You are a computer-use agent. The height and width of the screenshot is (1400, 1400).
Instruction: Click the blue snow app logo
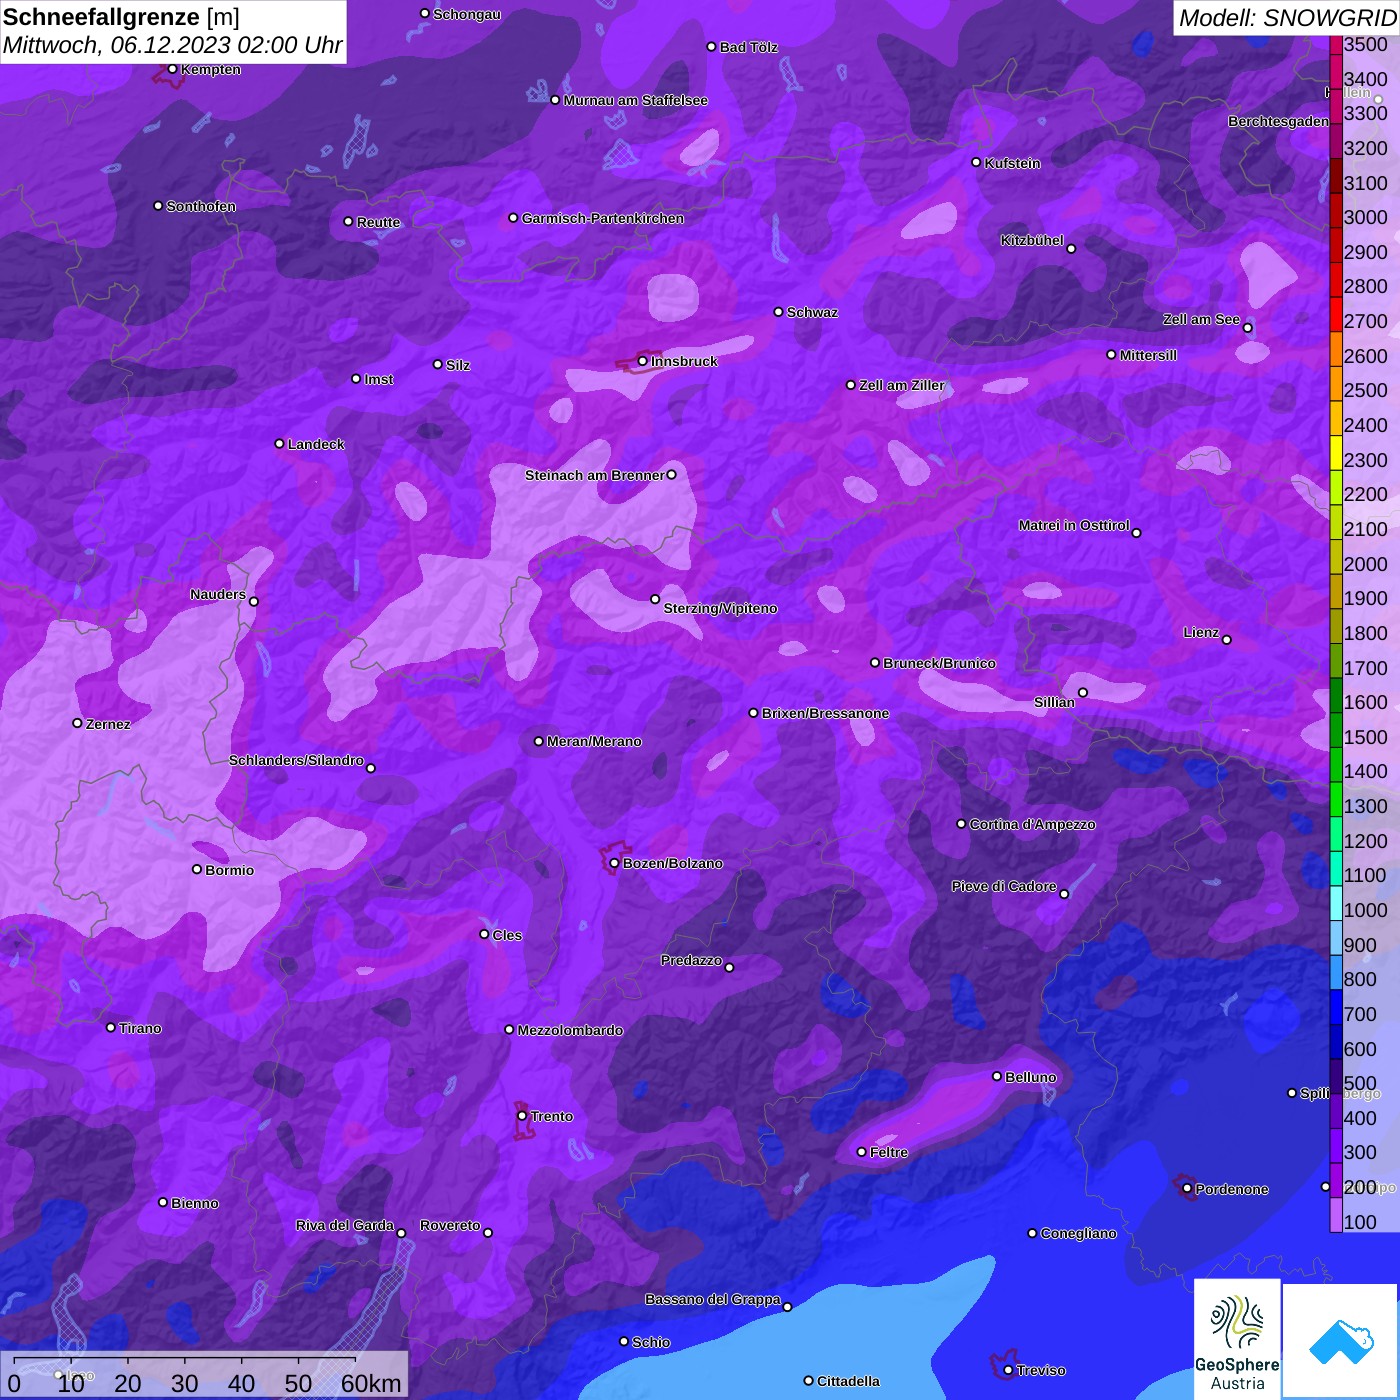pos(1340,1341)
